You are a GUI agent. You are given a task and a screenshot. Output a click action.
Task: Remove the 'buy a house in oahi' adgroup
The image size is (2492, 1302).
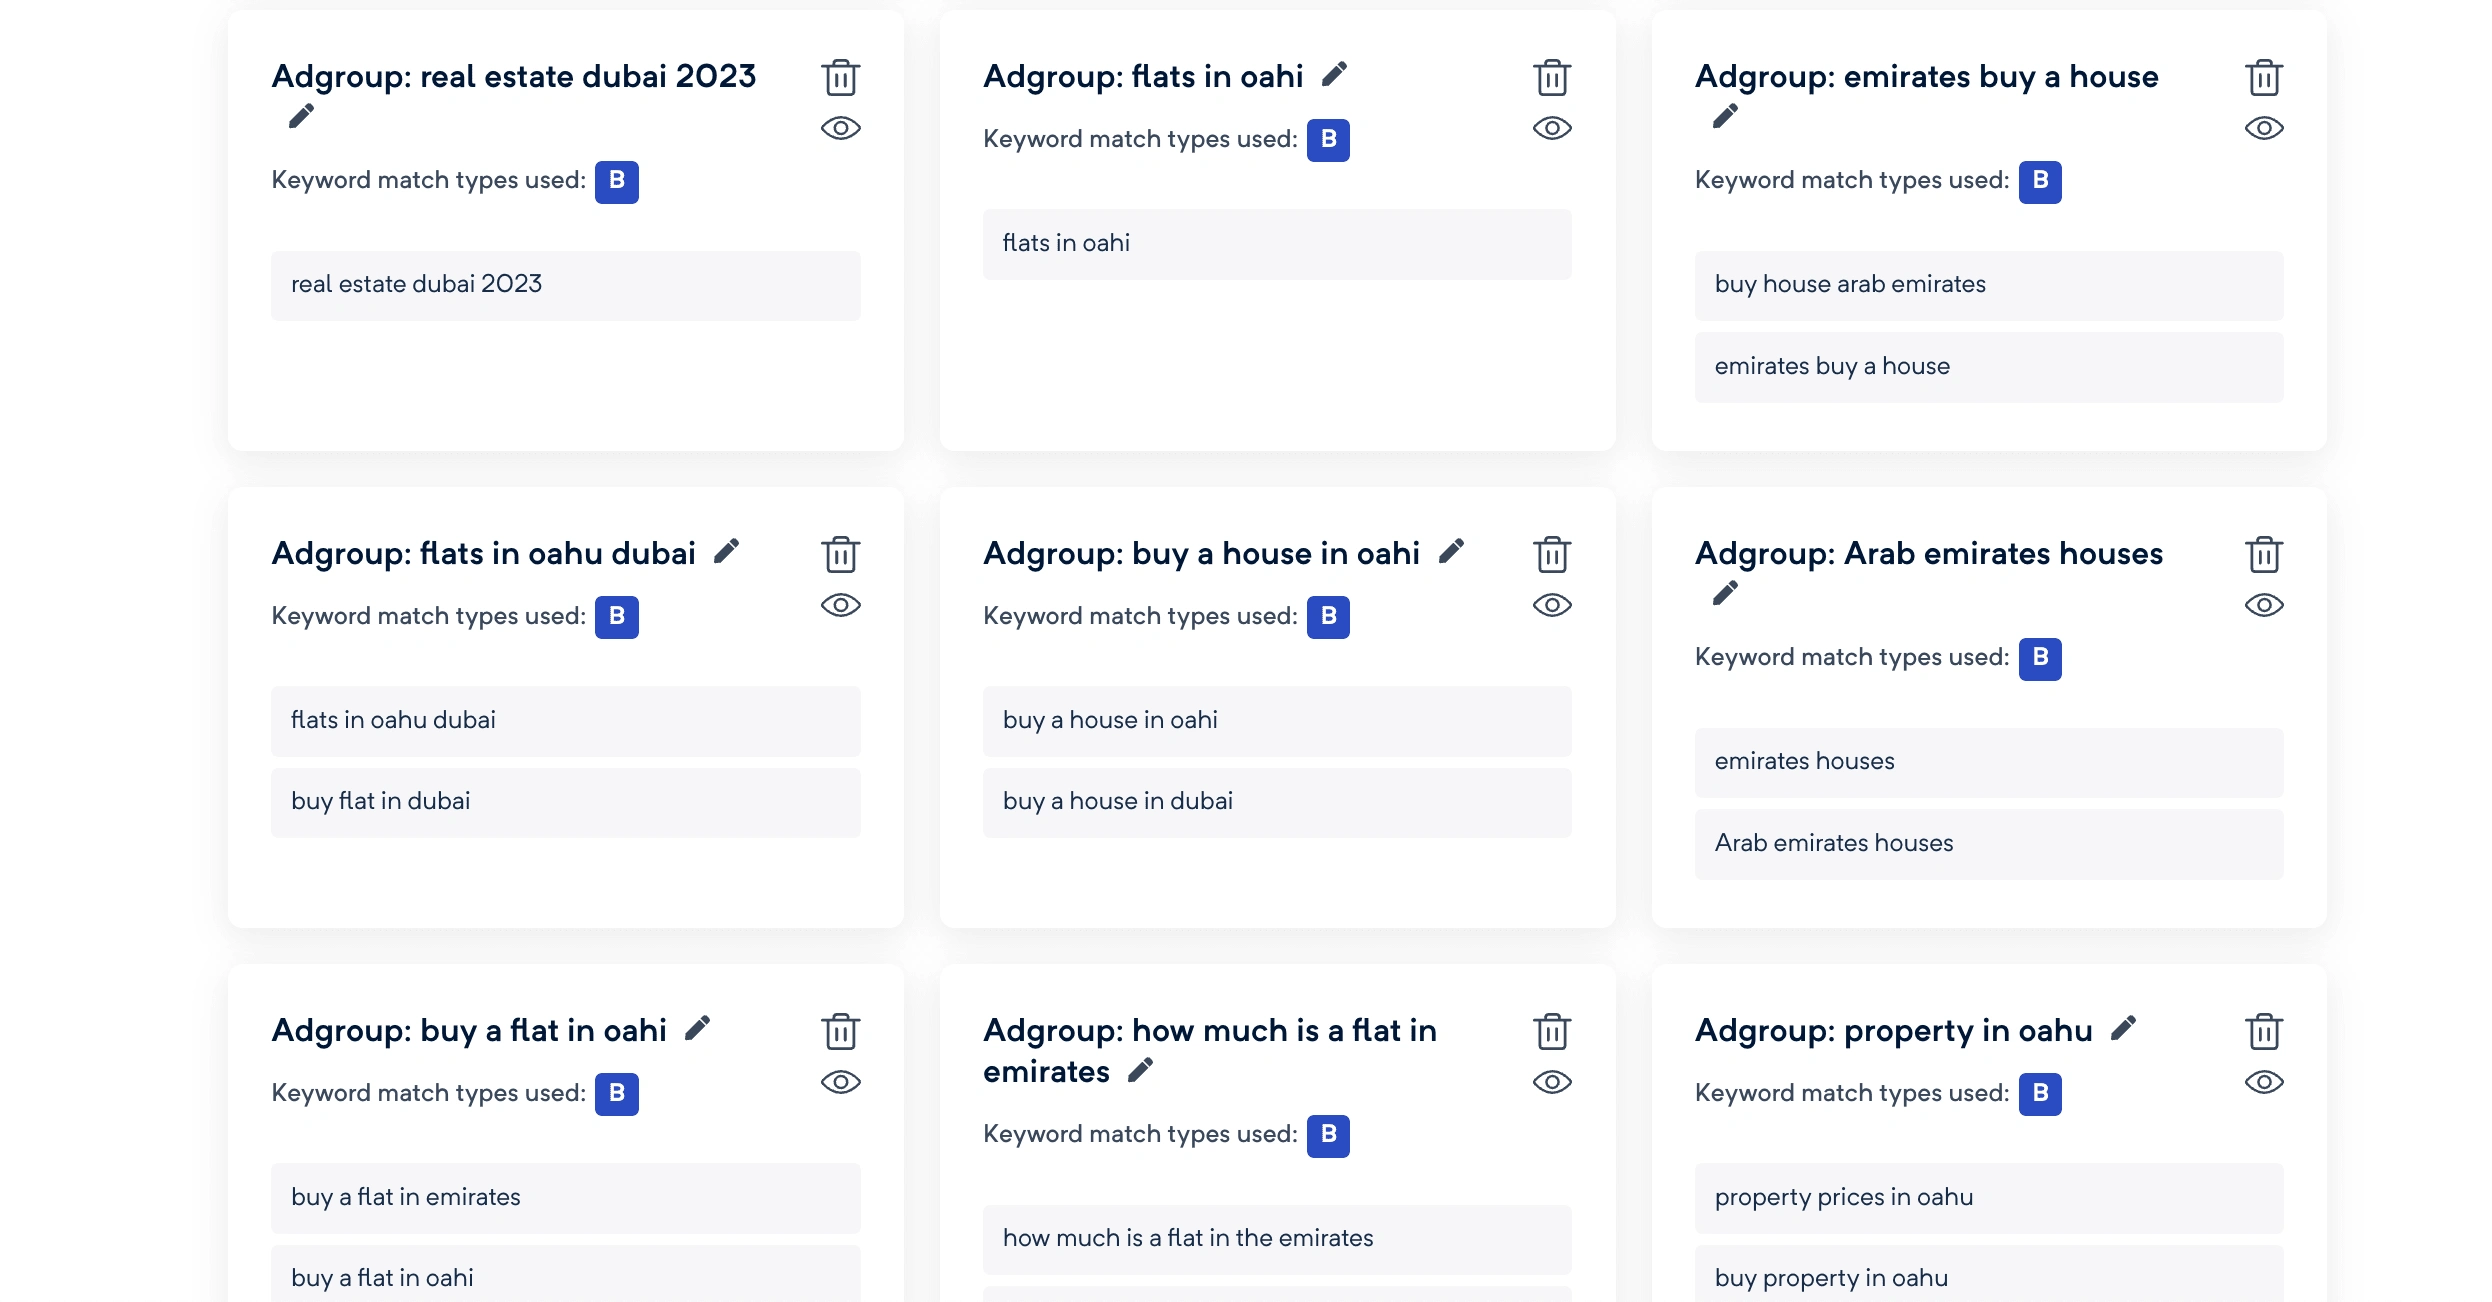(x=1551, y=554)
